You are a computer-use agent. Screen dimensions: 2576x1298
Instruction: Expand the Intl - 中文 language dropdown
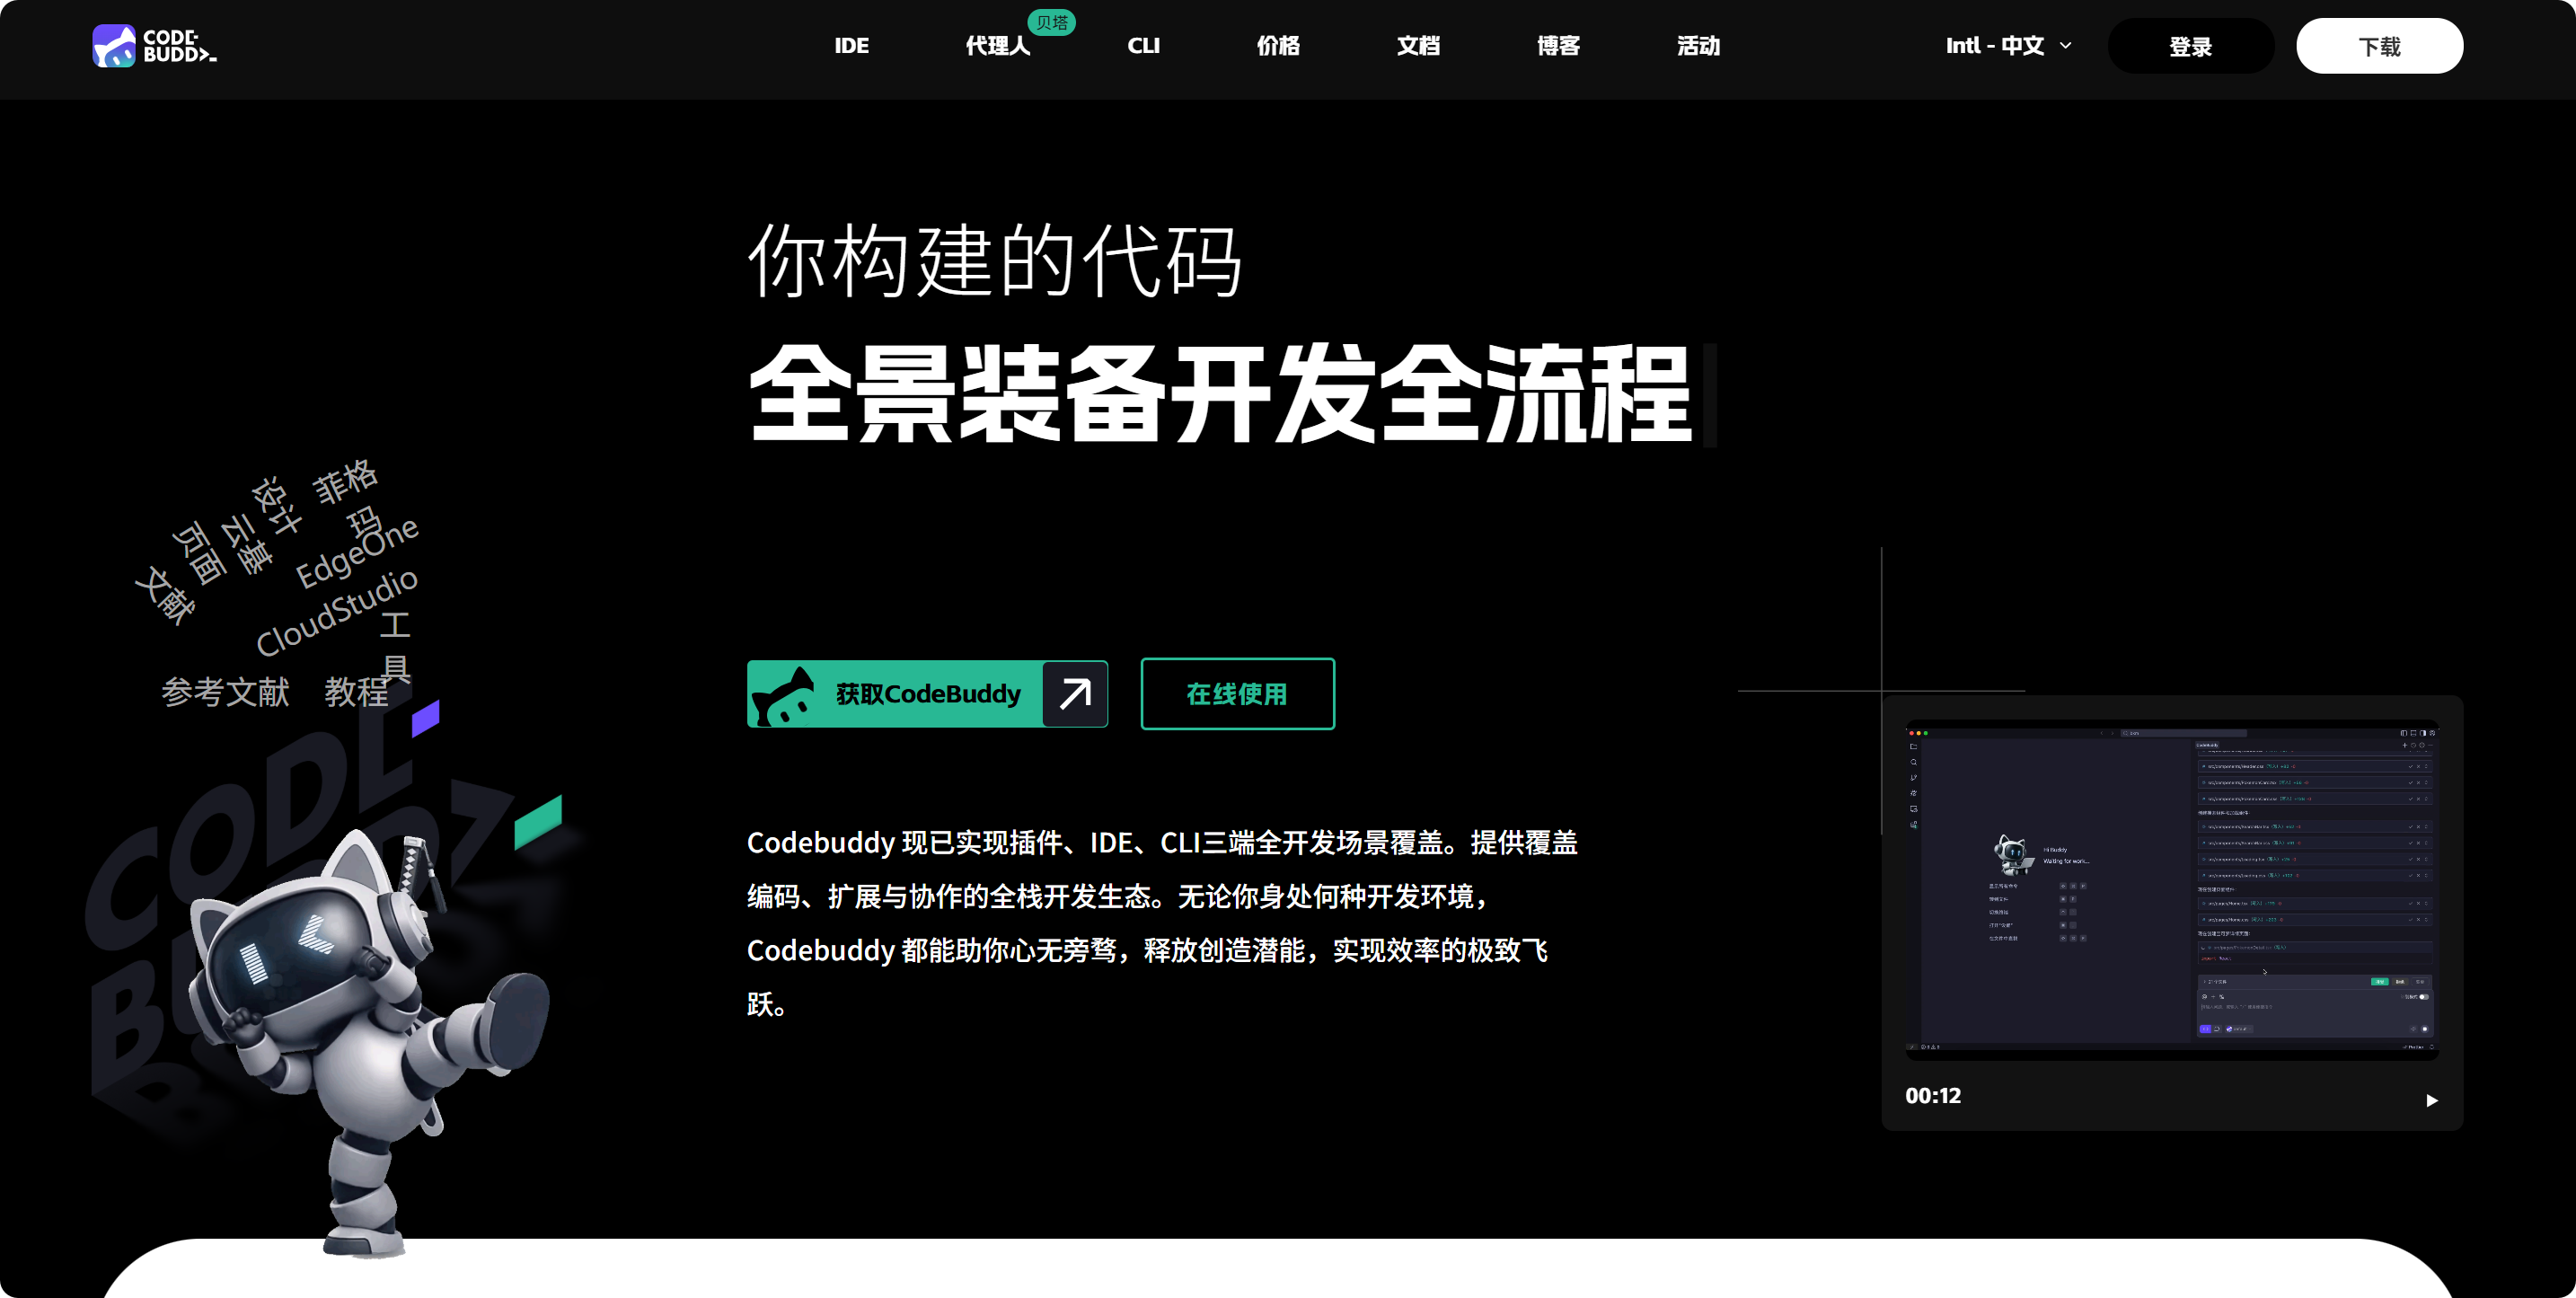click(2008, 46)
